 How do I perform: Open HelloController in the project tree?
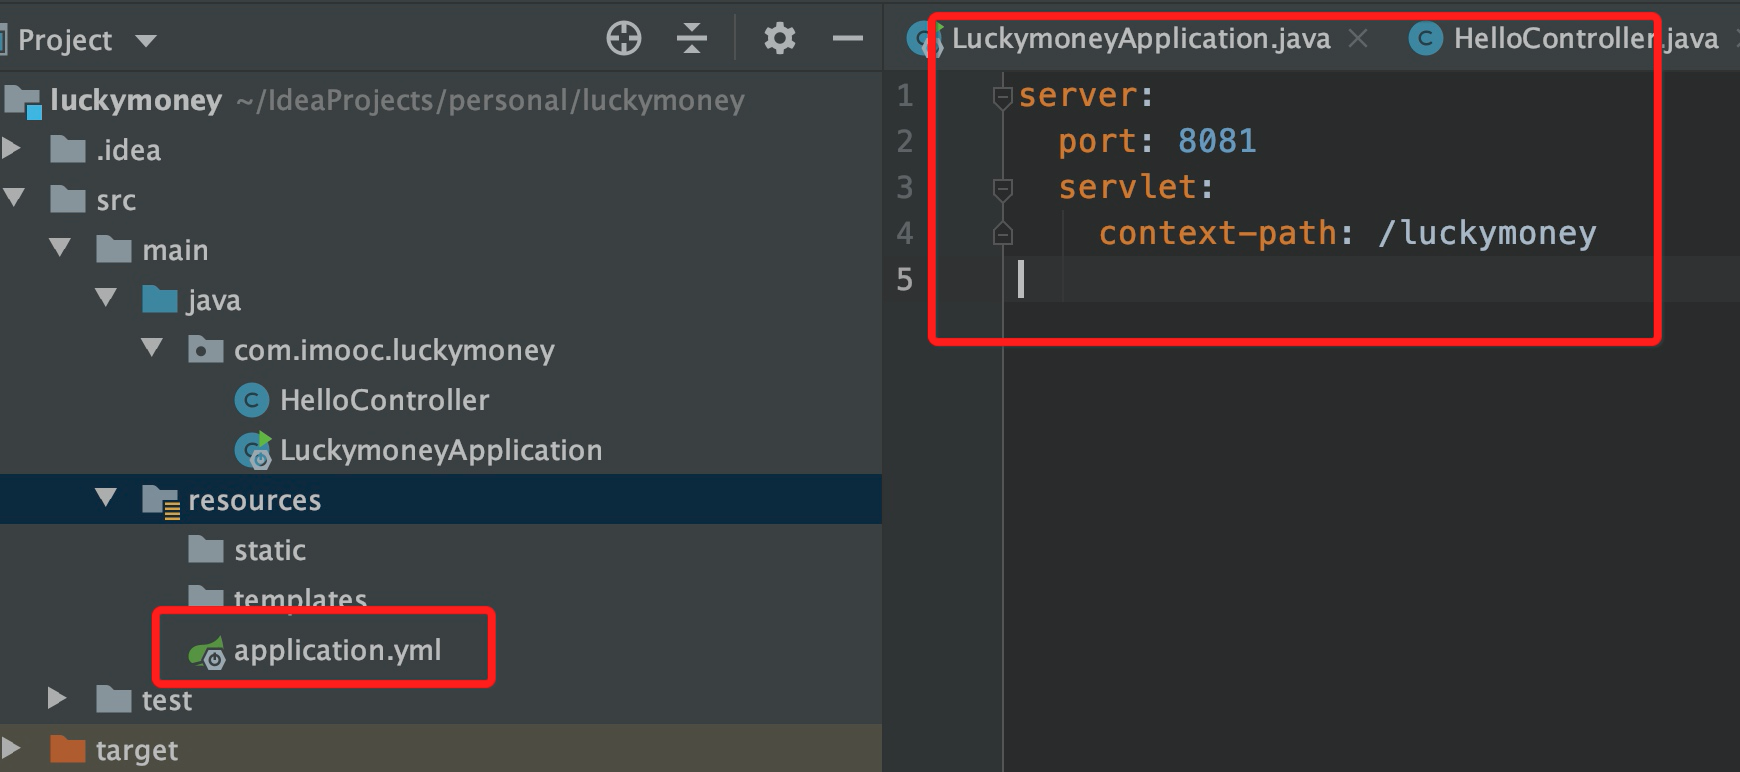[x=384, y=400]
